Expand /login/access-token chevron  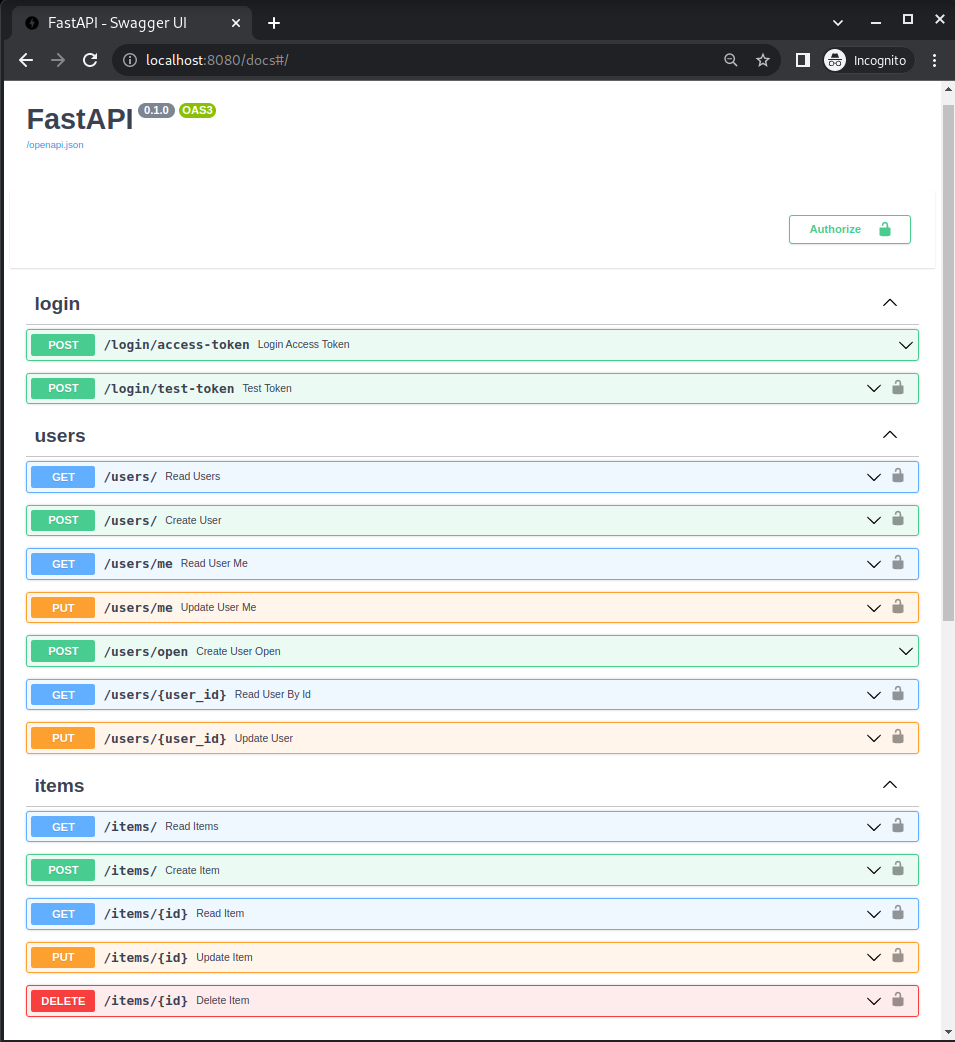905,346
